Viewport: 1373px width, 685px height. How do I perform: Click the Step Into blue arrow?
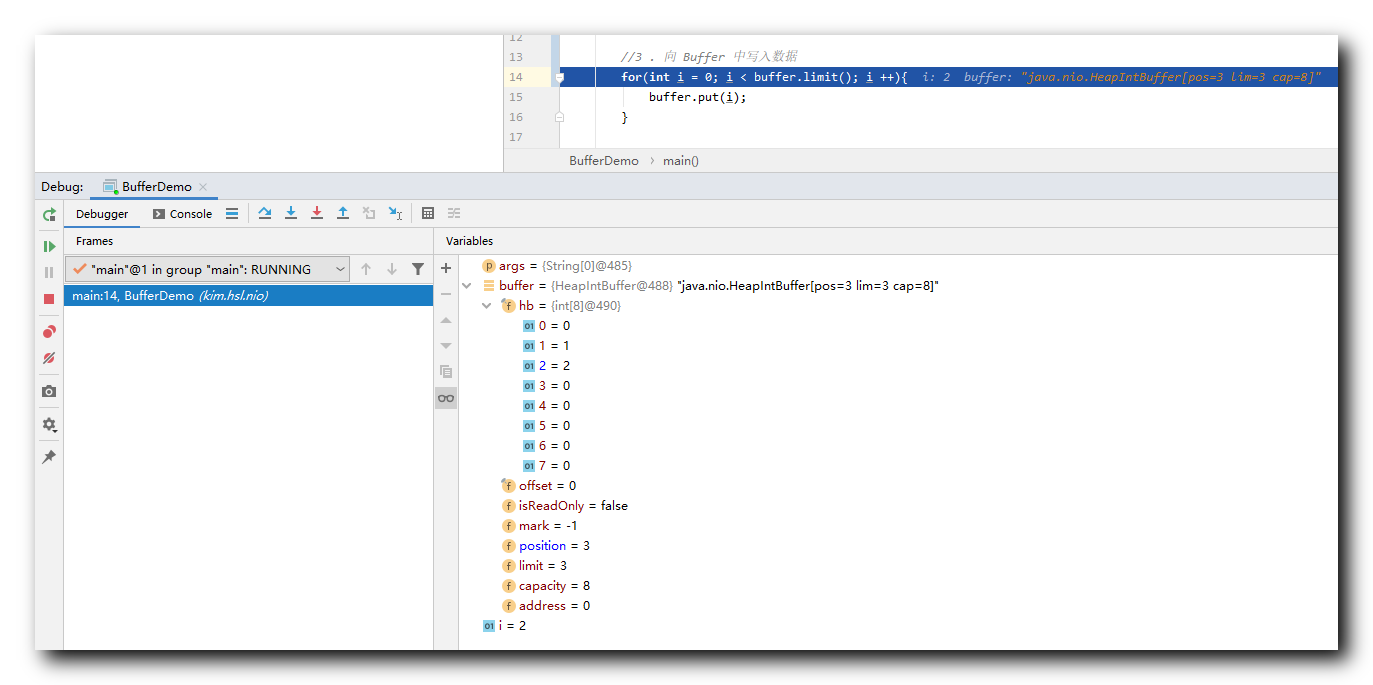pyautogui.click(x=291, y=213)
